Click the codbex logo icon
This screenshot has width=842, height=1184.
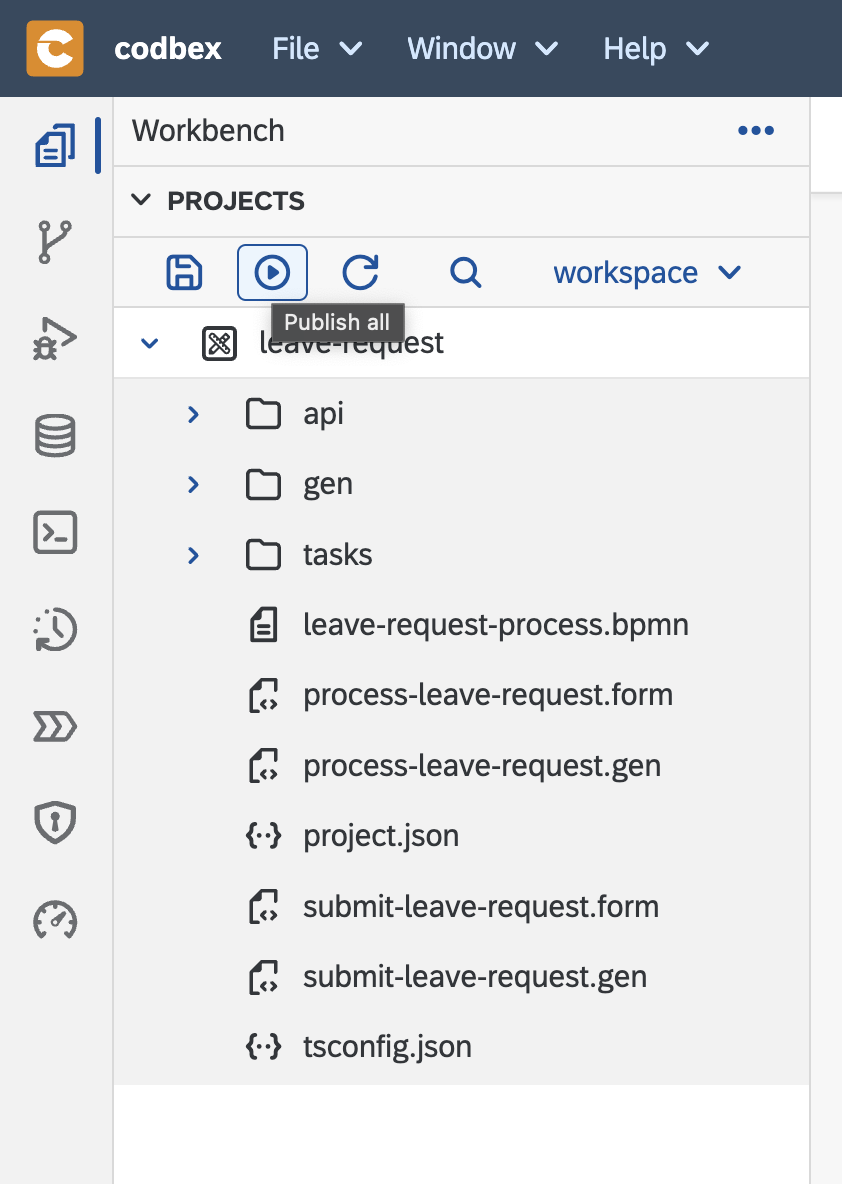(x=55, y=48)
